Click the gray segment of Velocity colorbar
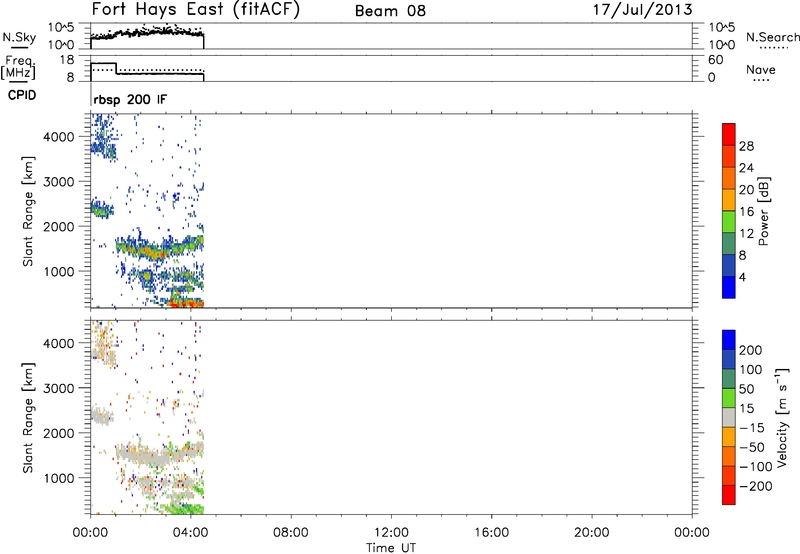800x554 pixels. (x=729, y=417)
